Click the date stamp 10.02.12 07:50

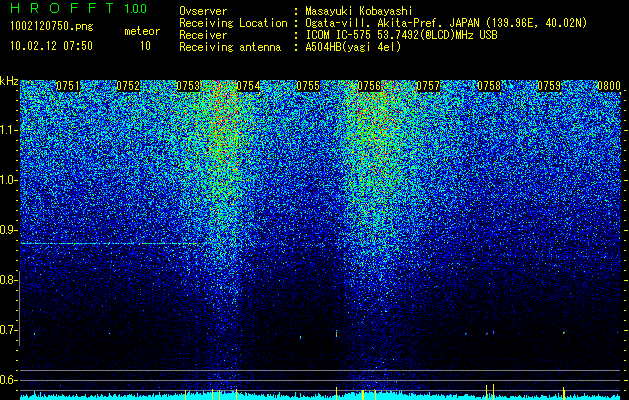[51, 46]
